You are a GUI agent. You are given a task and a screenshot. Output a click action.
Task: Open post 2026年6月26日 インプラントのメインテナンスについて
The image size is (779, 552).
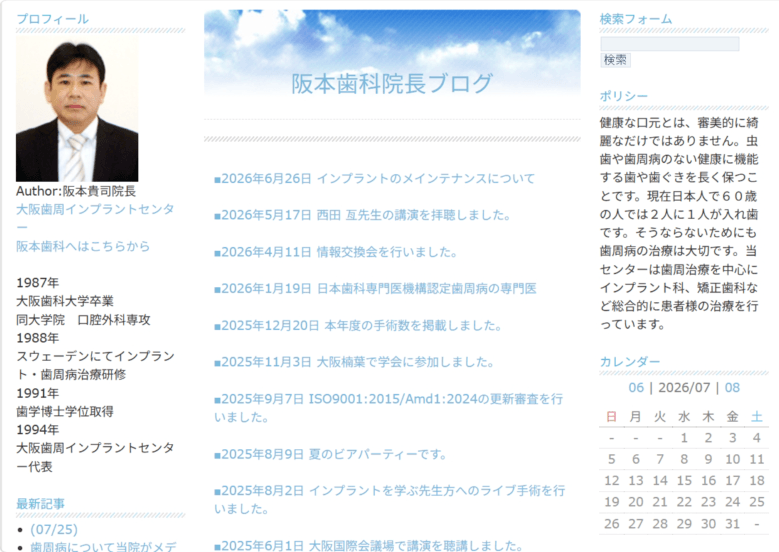tap(375, 178)
